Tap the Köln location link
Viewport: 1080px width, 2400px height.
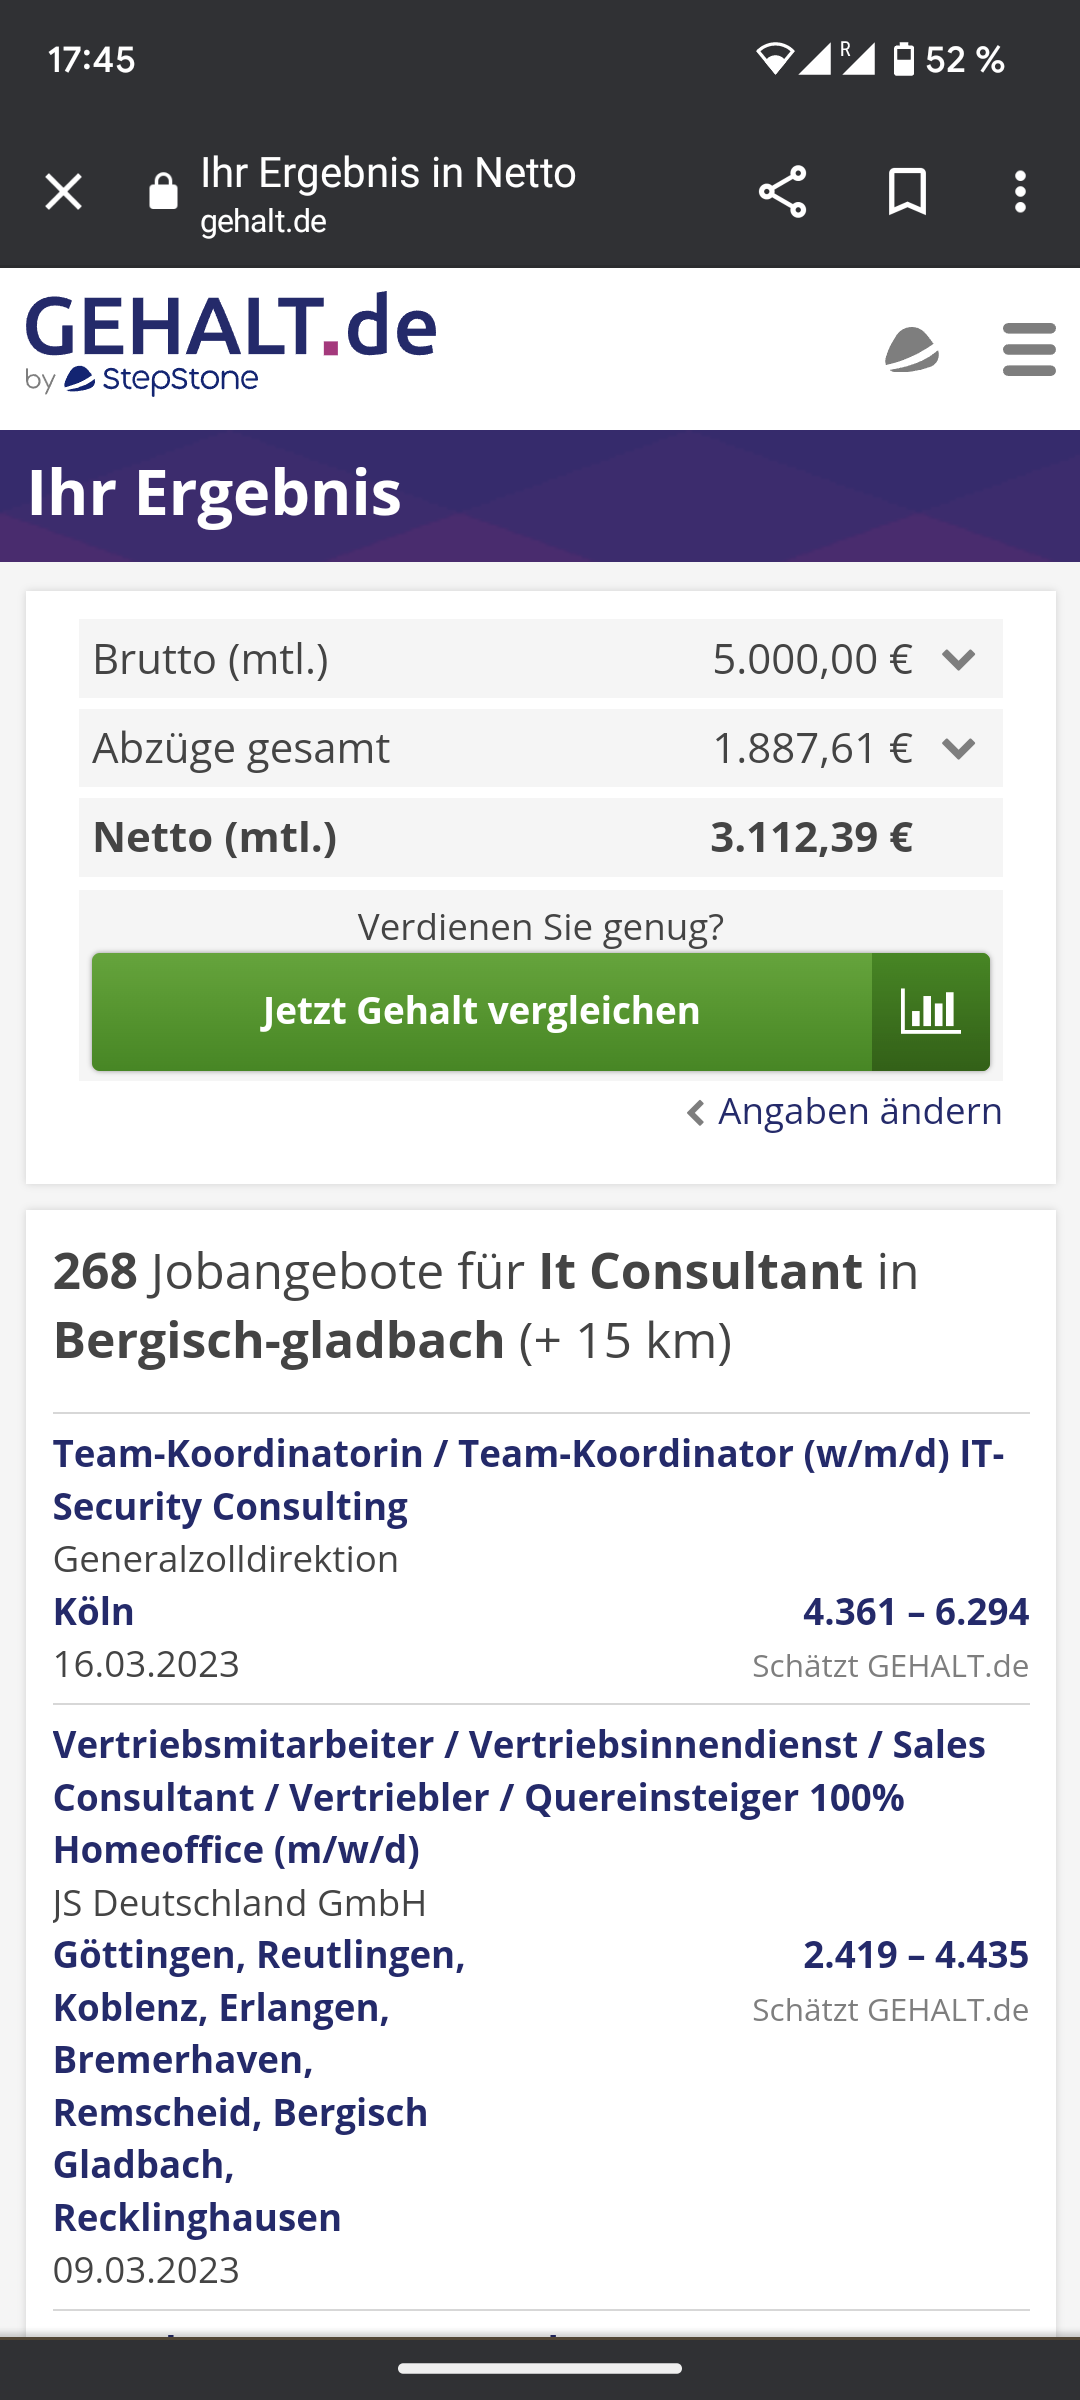coord(94,1612)
